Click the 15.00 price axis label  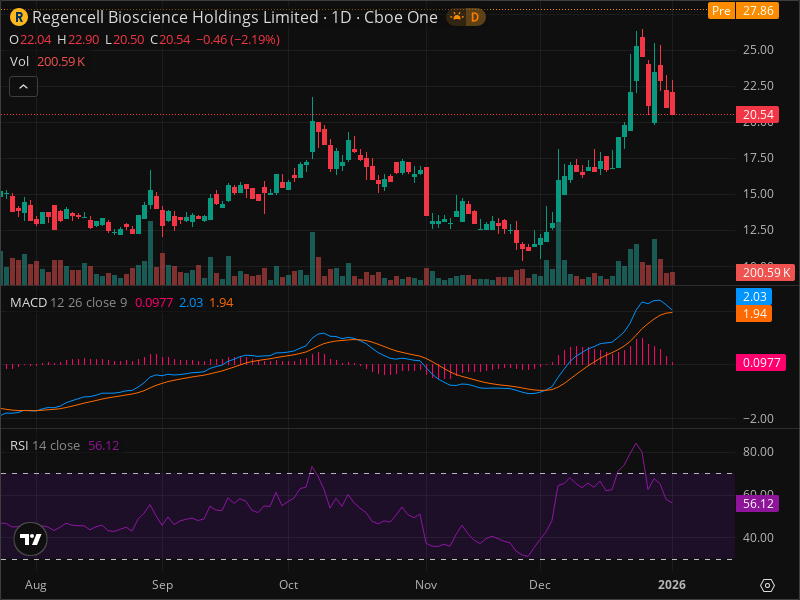coord(758,194)
